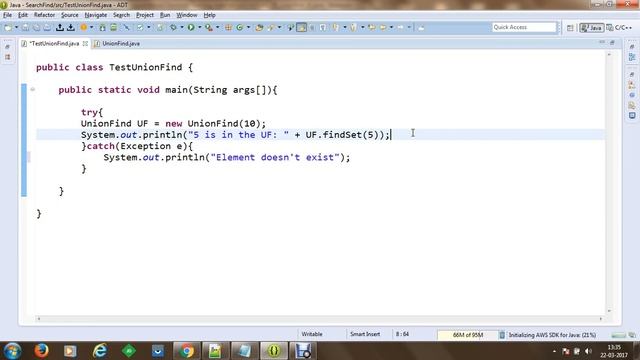Click the horizontal scrollbar right arrow

pos(601,319)
